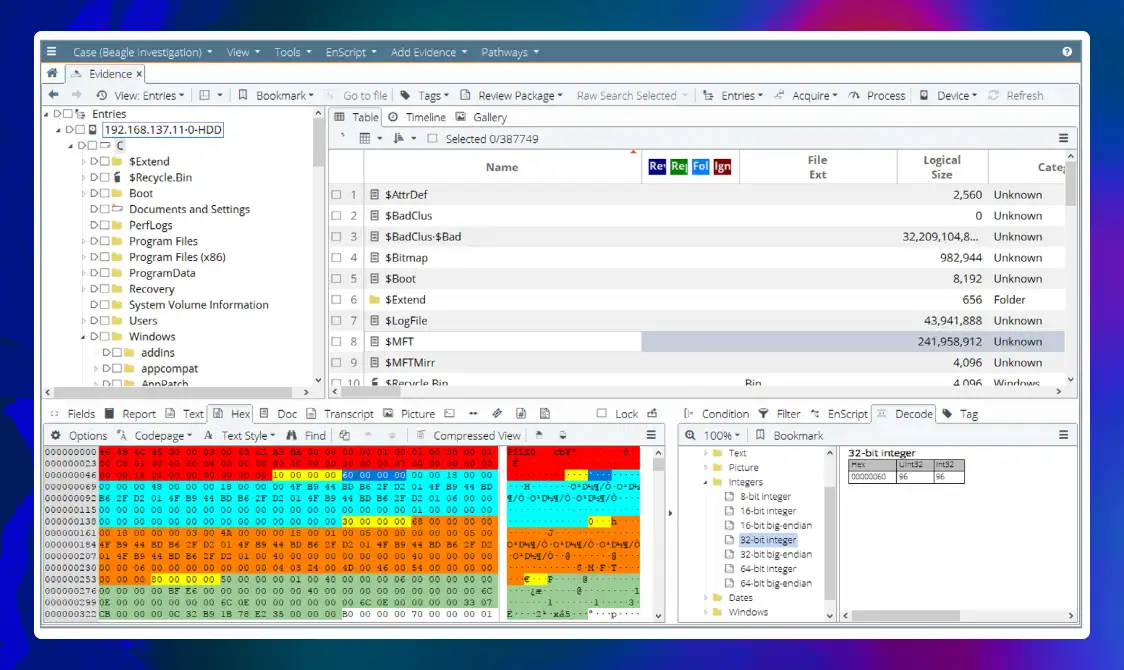Viewport: 1124px width, 670px height.
Task: Open the help question mark icon
Action: point(1067,52)
